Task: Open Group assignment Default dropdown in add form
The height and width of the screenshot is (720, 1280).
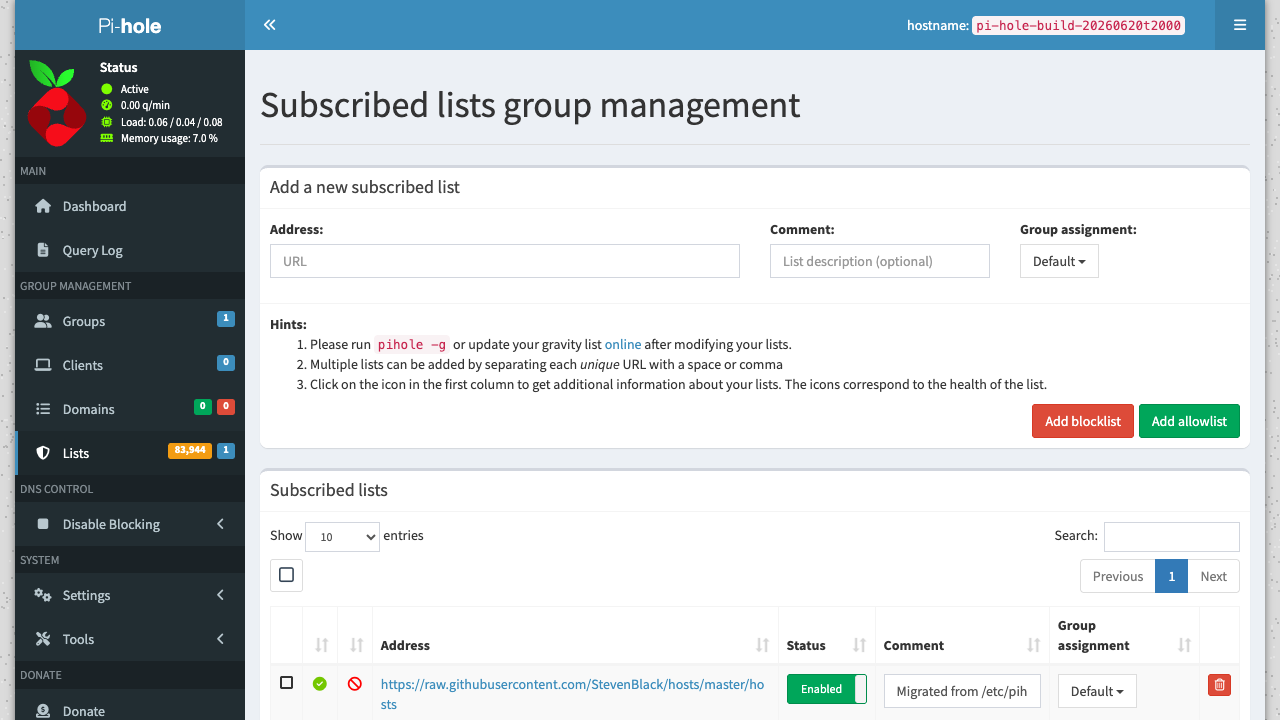Action: tap(1059, 261)
